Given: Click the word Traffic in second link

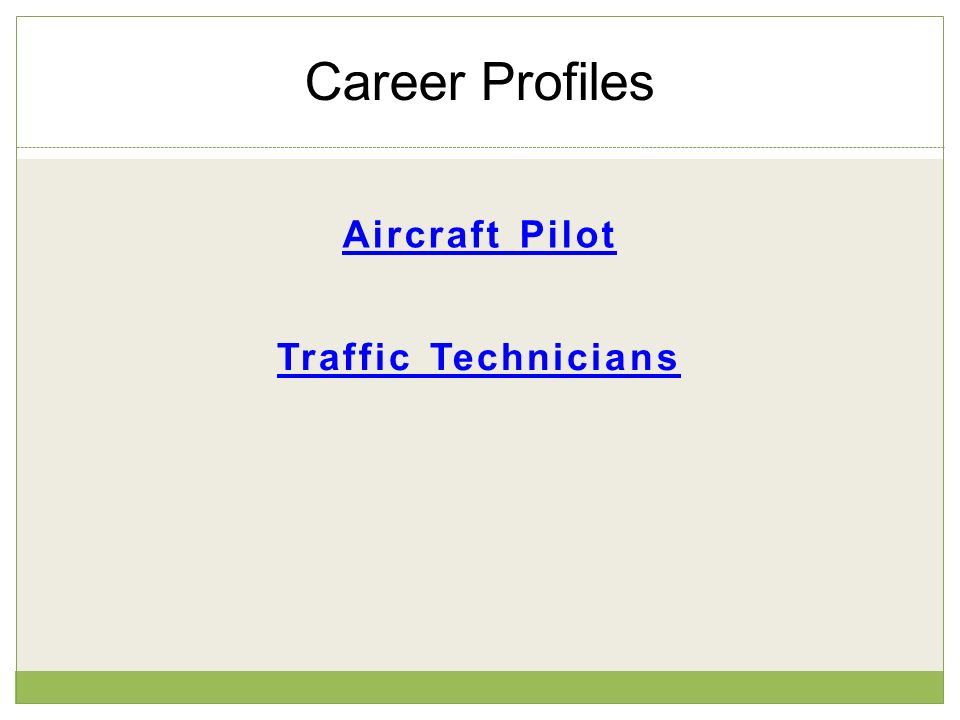Looking at the screenshot, I should (343, 358).
